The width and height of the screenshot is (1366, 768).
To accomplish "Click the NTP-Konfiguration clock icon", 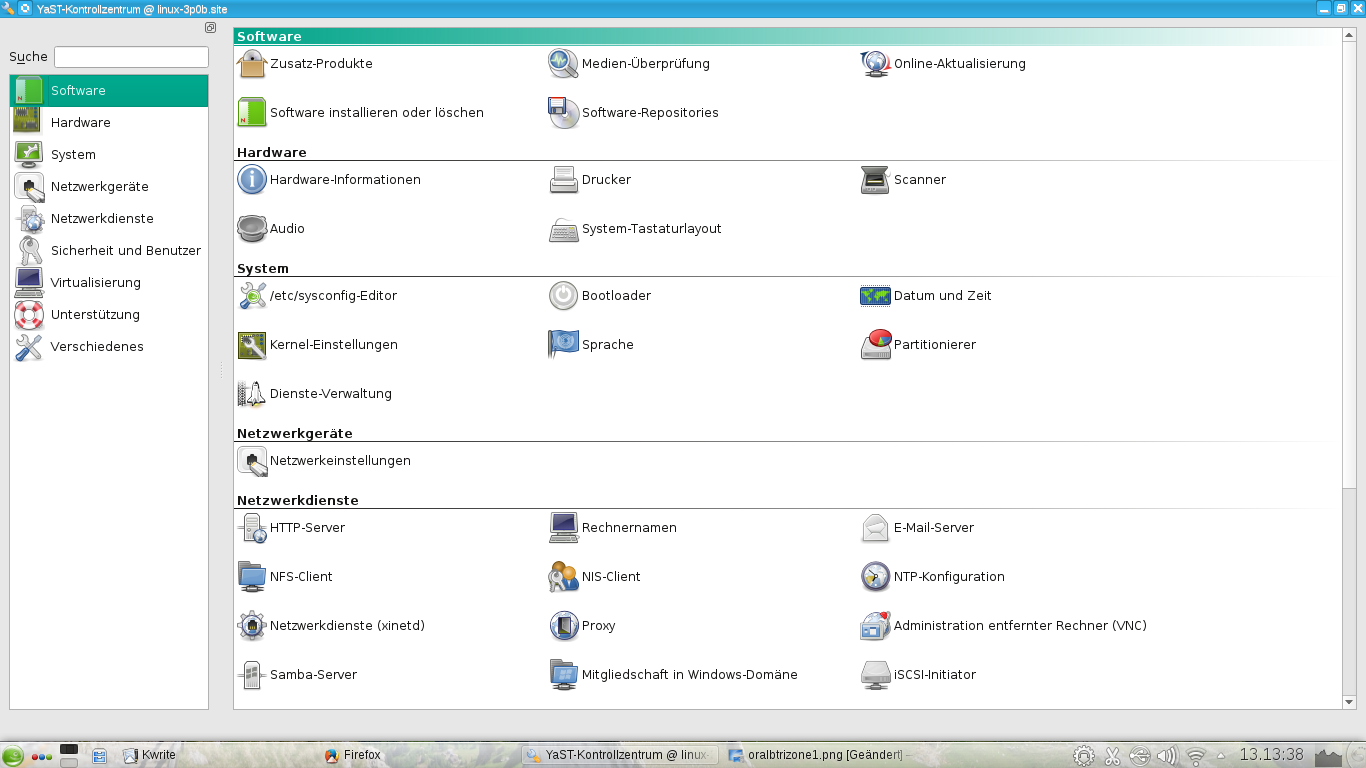I will click(x=875, y=577).
